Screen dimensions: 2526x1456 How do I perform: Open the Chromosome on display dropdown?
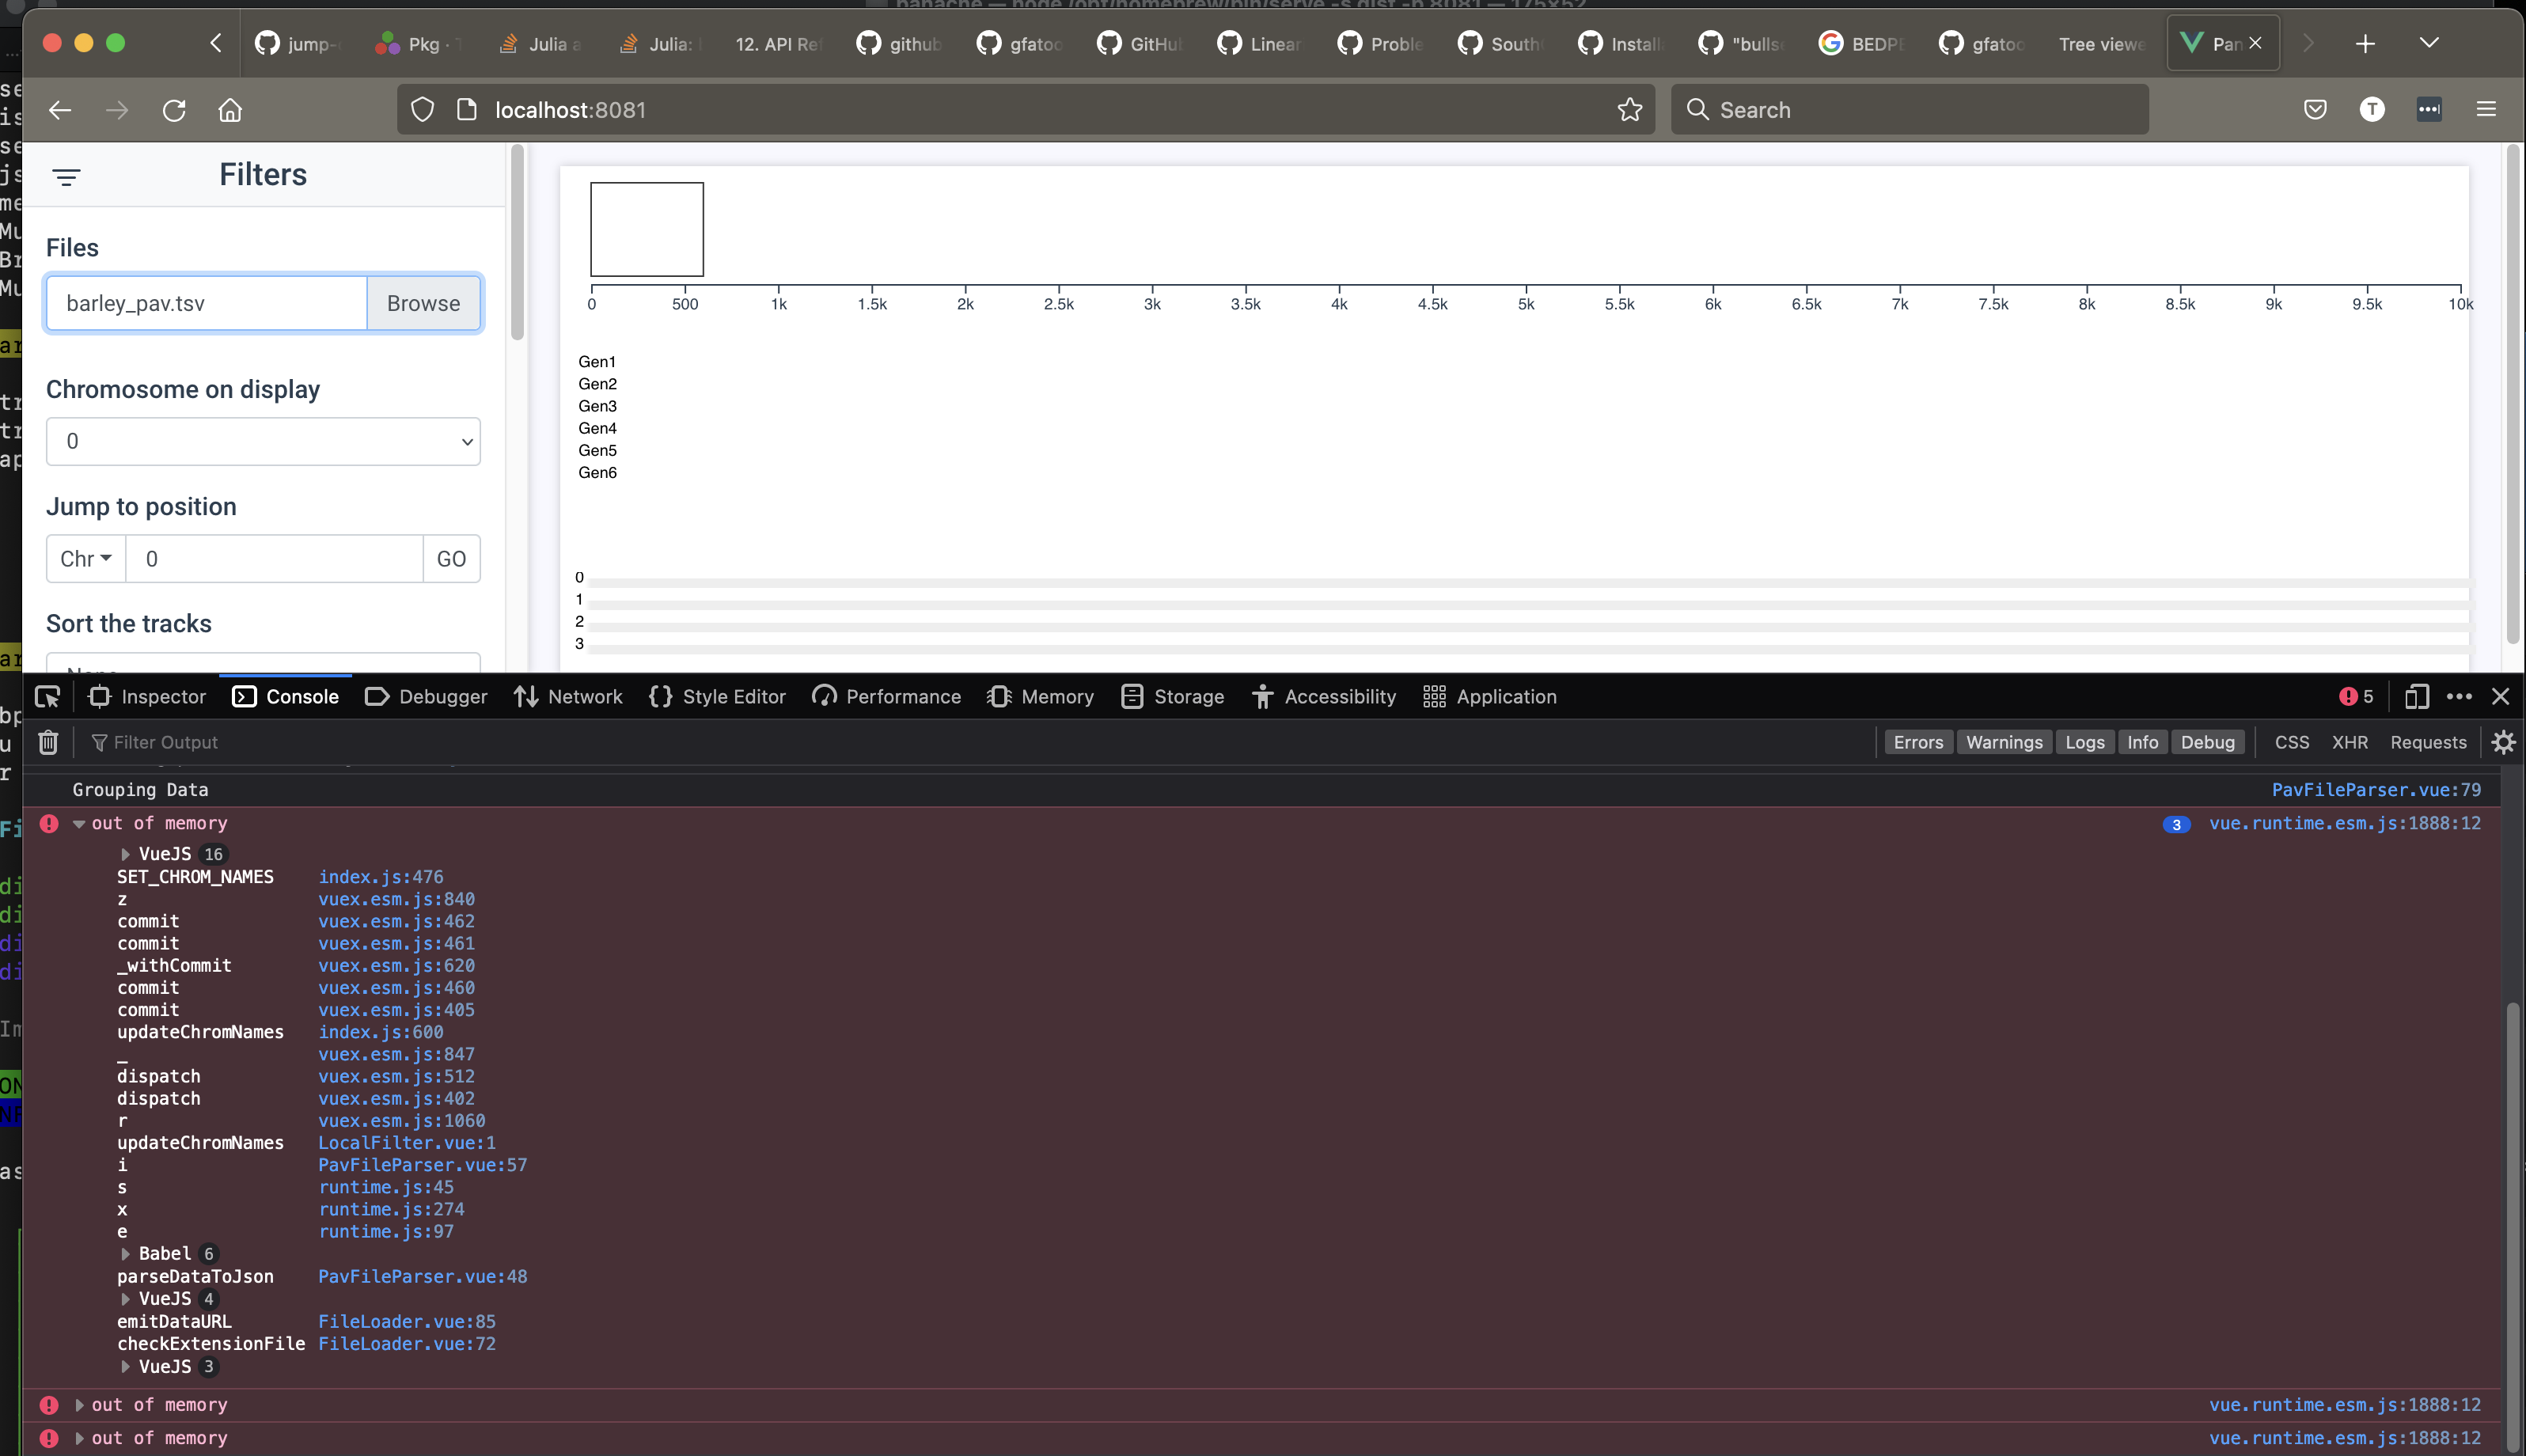(263, 441)
